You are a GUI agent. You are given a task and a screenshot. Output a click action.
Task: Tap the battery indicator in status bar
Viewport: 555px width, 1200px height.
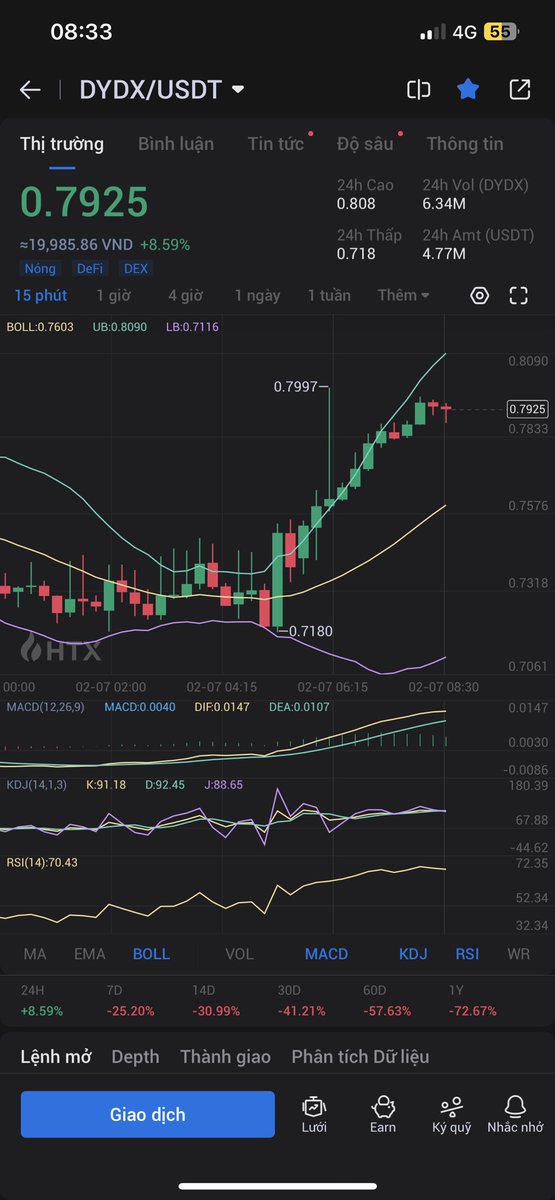(x=500, y=32)
